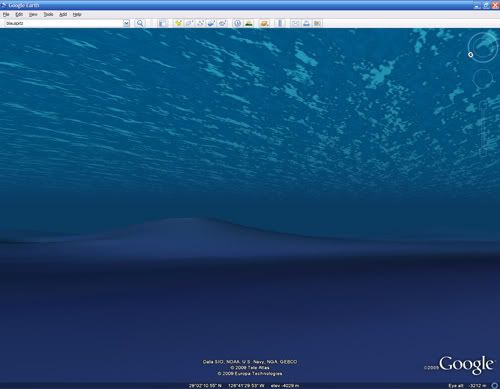Click the '© 2009 Europa Technologies' attribution
This screenshot has width=500, height=389.
coord(250,374)
